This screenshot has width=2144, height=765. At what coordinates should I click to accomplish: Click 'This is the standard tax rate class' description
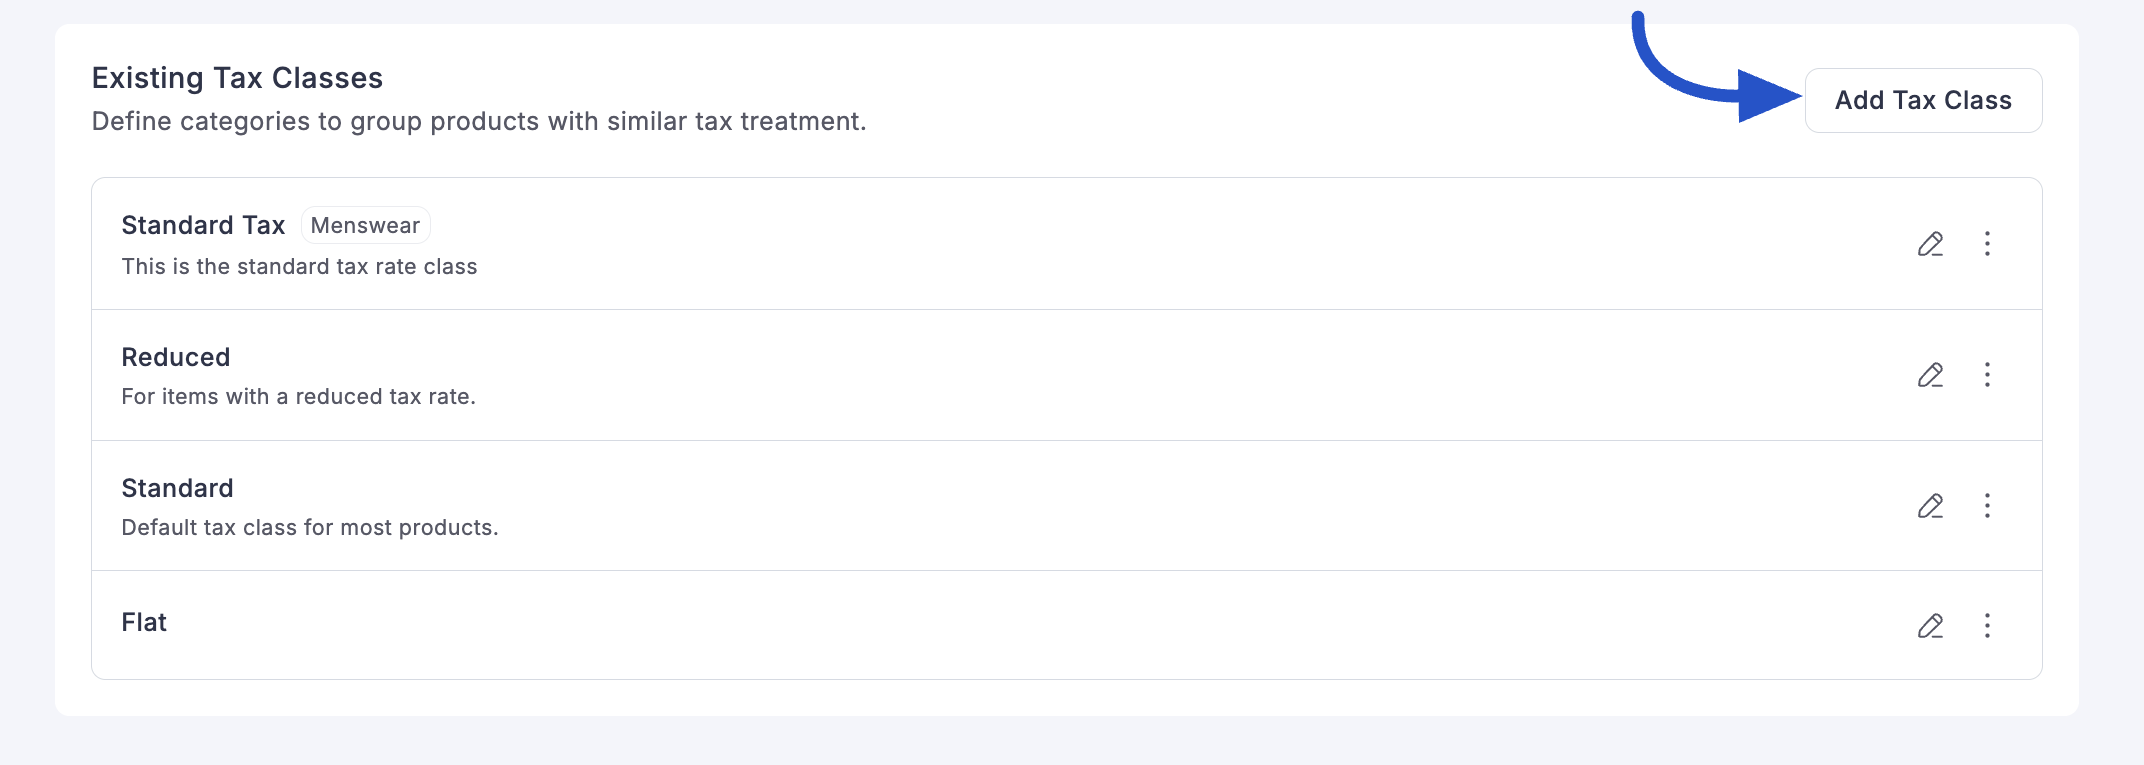[x=299, y=267]
